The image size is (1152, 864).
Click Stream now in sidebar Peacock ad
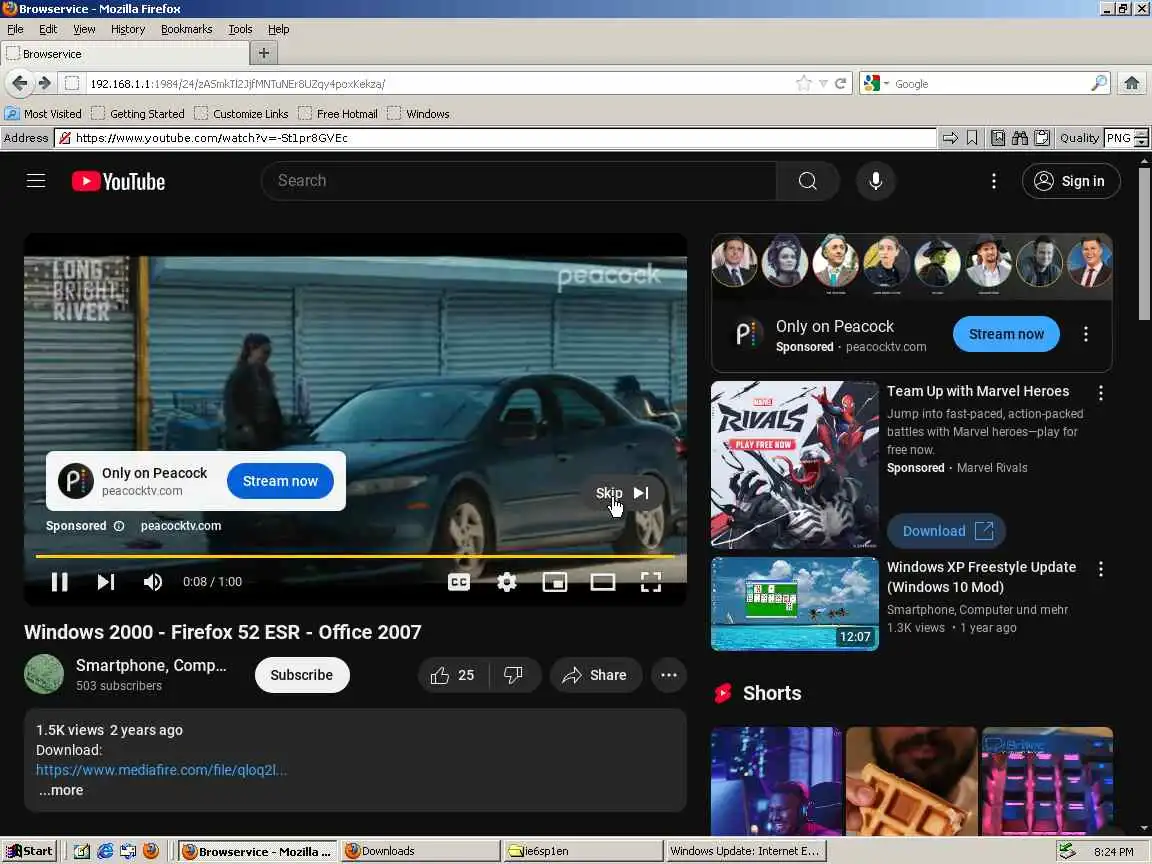pyautogui.click(x=1006, y=334)
